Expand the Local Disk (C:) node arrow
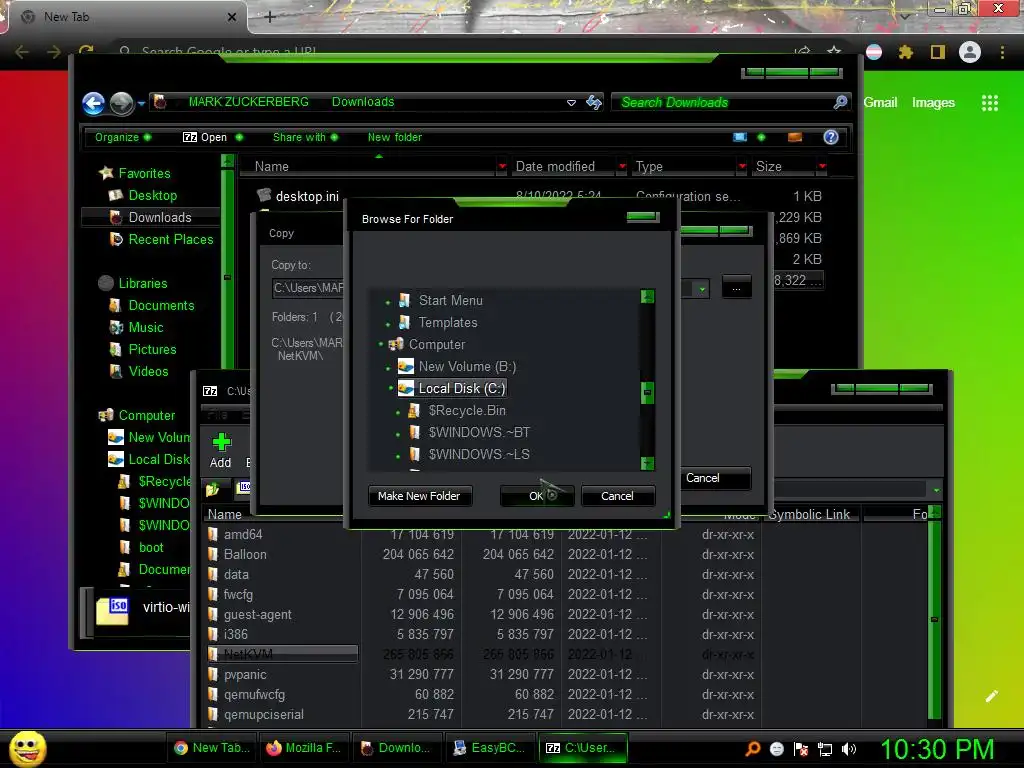Screen dimensions: 1024x768 click(x=391, y=389)
